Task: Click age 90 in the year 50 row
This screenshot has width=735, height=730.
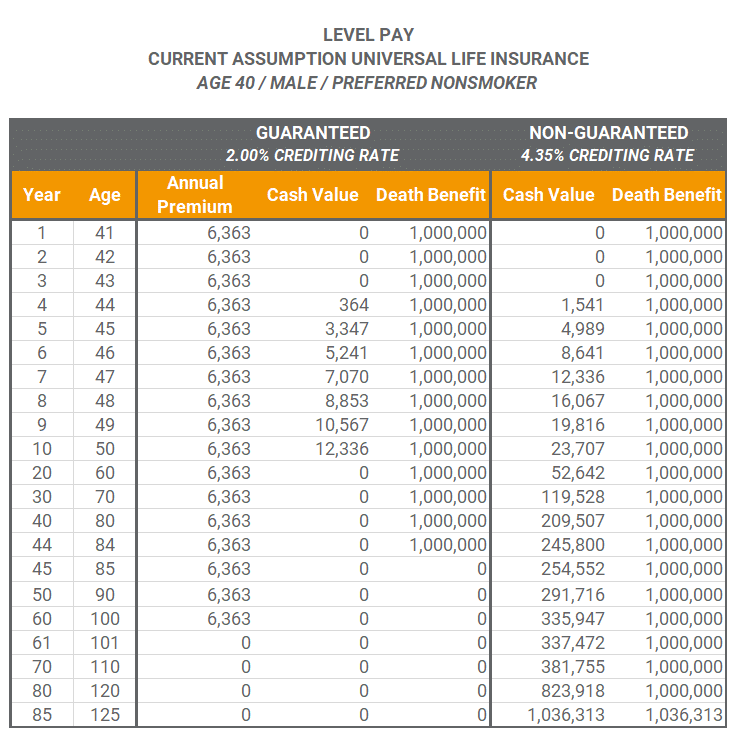Action: (105, 595)
